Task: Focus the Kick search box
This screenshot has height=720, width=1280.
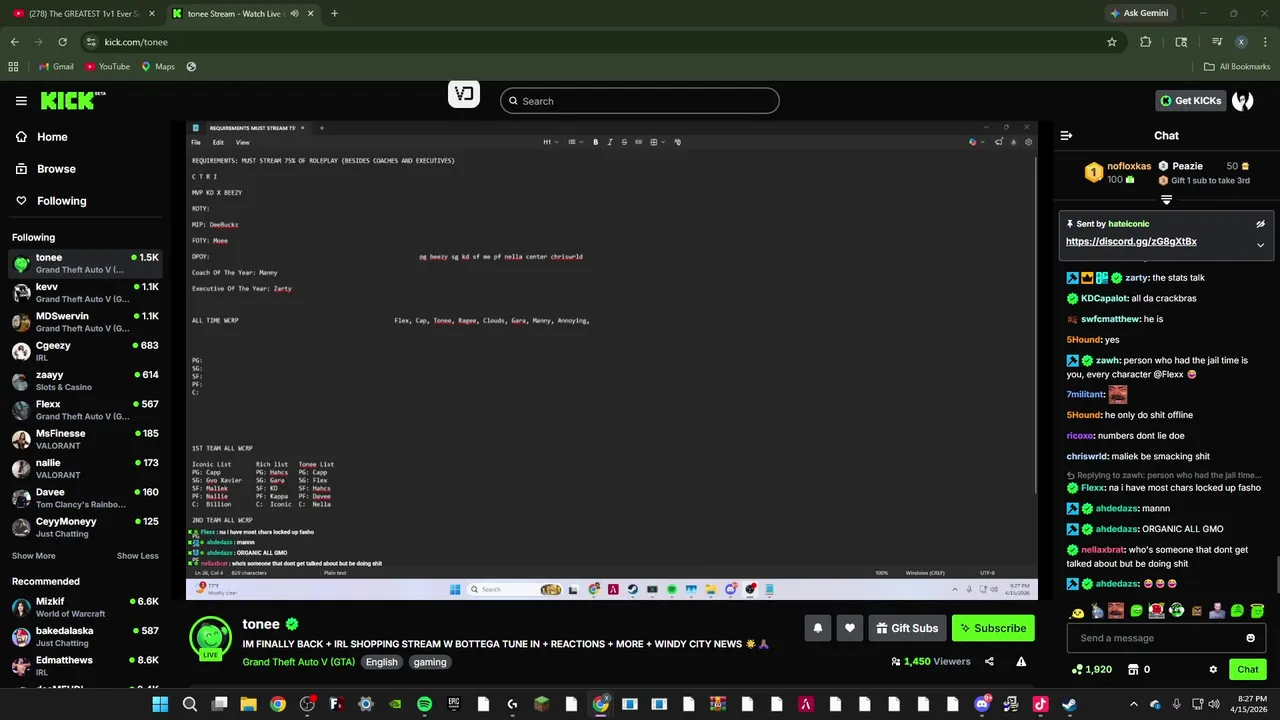Action: pos(640,101)
